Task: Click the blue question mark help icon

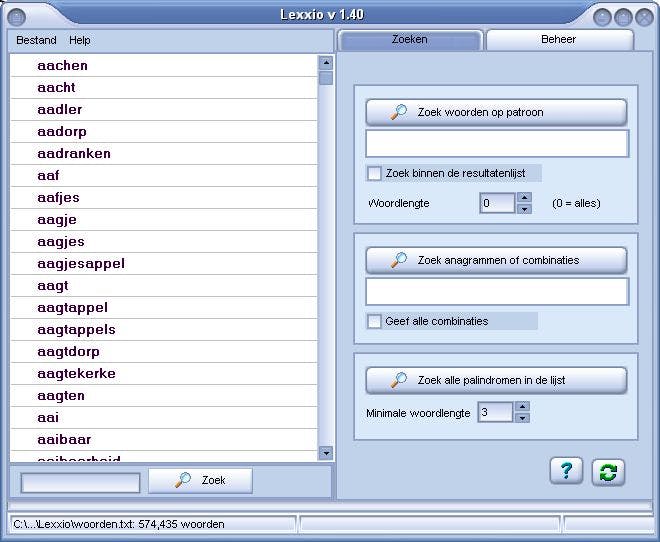Action: point(566,471)
